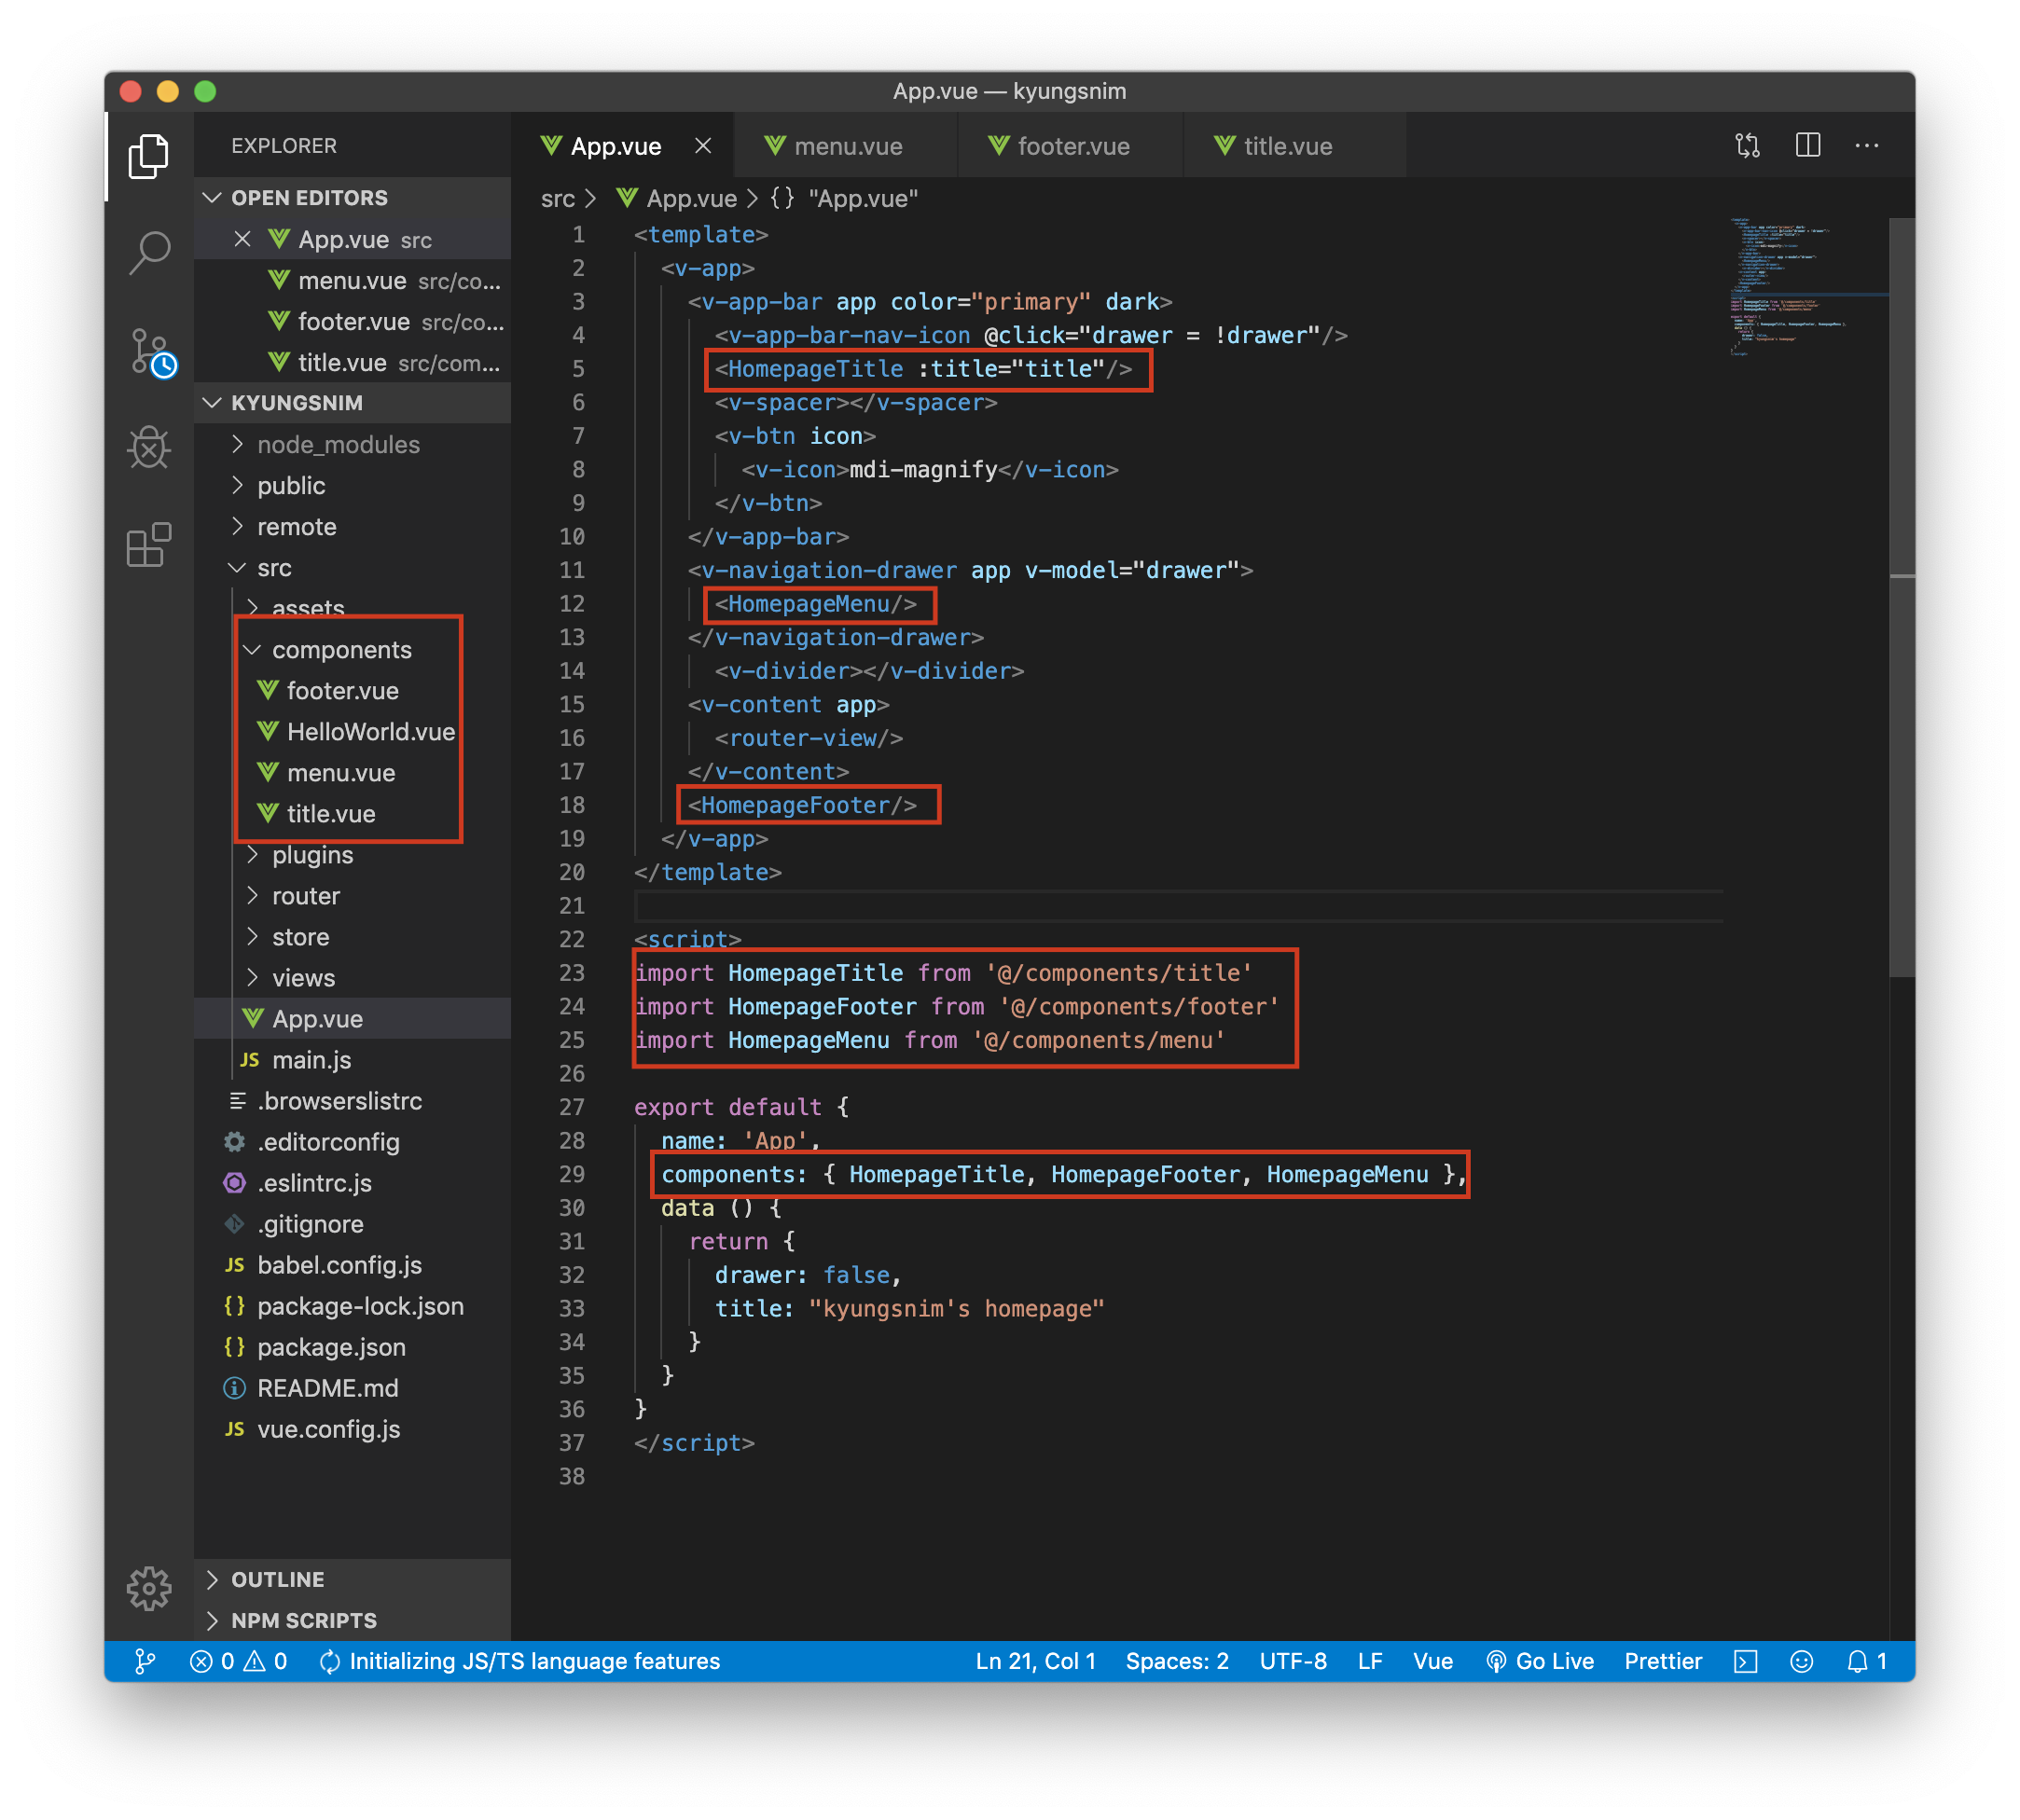Open the Extensions view
Viewport: 2020px width, 1820px height.
pyautogui.click(x=149, y=545)
